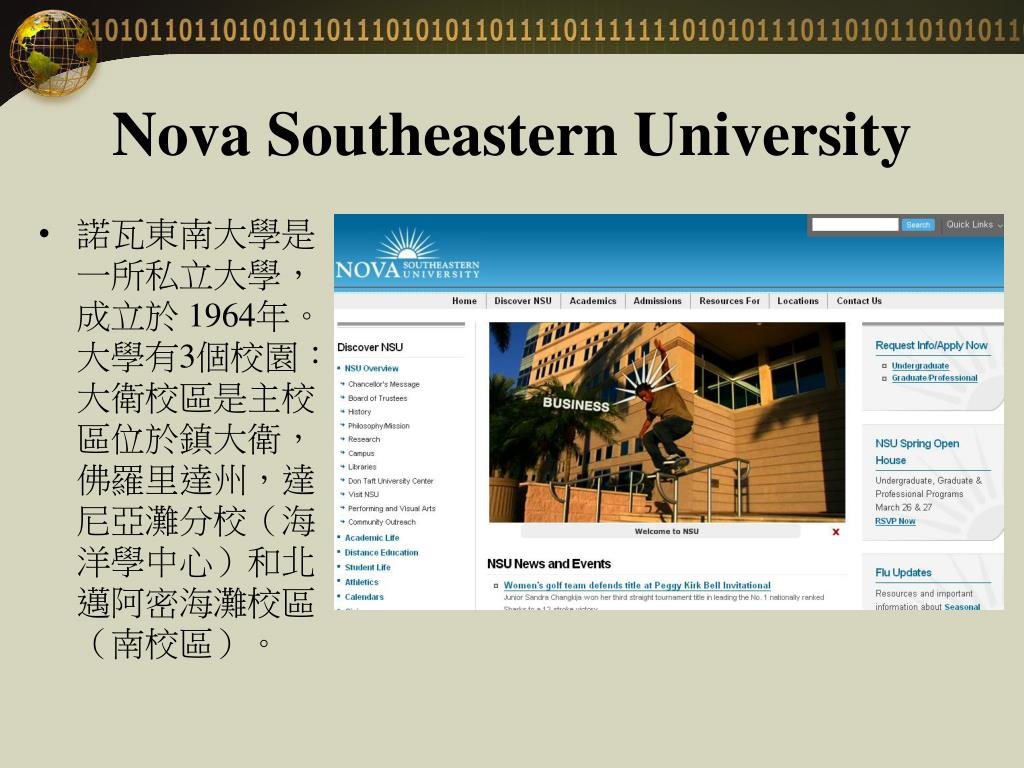Image resolution: width=1024 pixels, height=768 pixels.
Task: Click the Flu Updates heading
Action: [x=903, y=573]
